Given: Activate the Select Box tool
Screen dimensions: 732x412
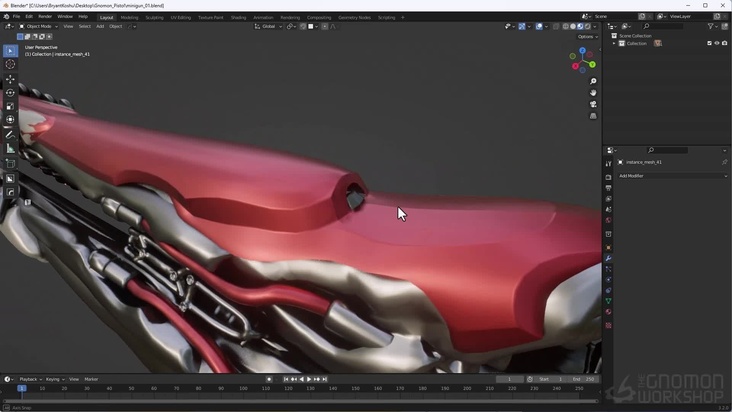Looking at the screenshot, I should [10, 50].
